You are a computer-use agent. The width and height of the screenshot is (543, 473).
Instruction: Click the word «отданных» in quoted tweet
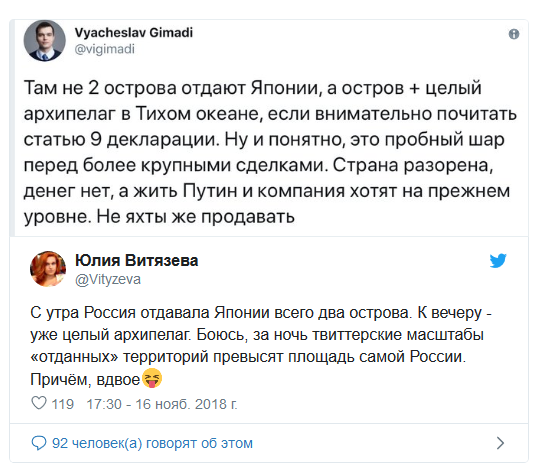click(x=74, y=357)
